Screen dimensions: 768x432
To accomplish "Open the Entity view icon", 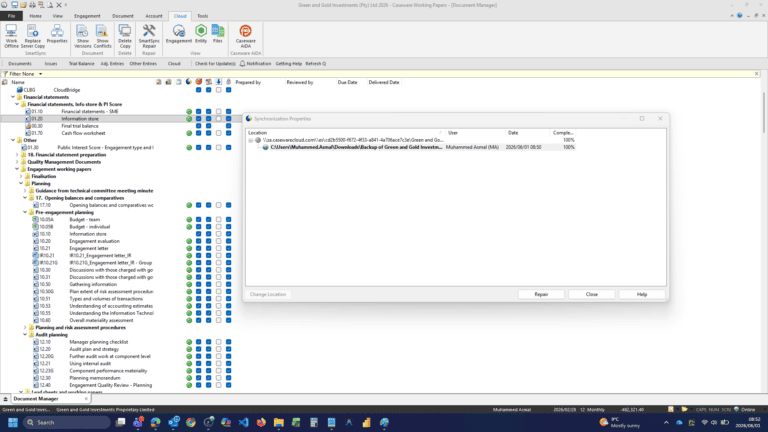I will coord(201,34).
